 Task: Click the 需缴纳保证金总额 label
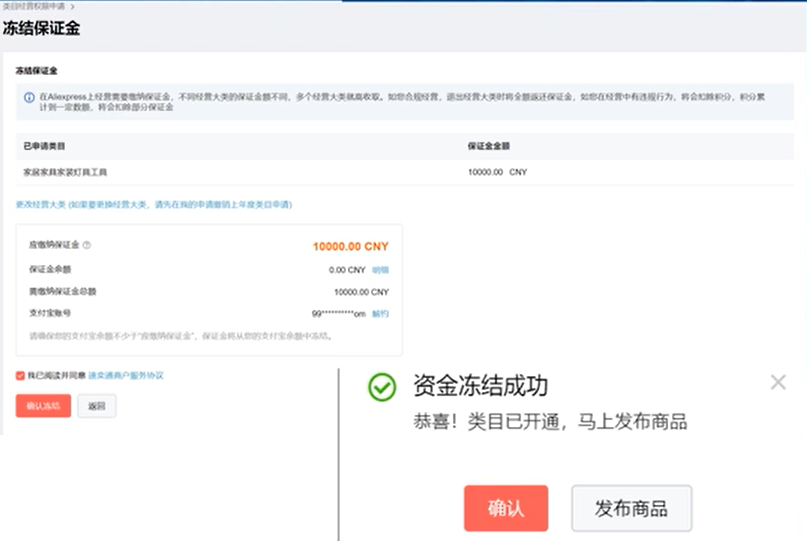pos(63,291)
